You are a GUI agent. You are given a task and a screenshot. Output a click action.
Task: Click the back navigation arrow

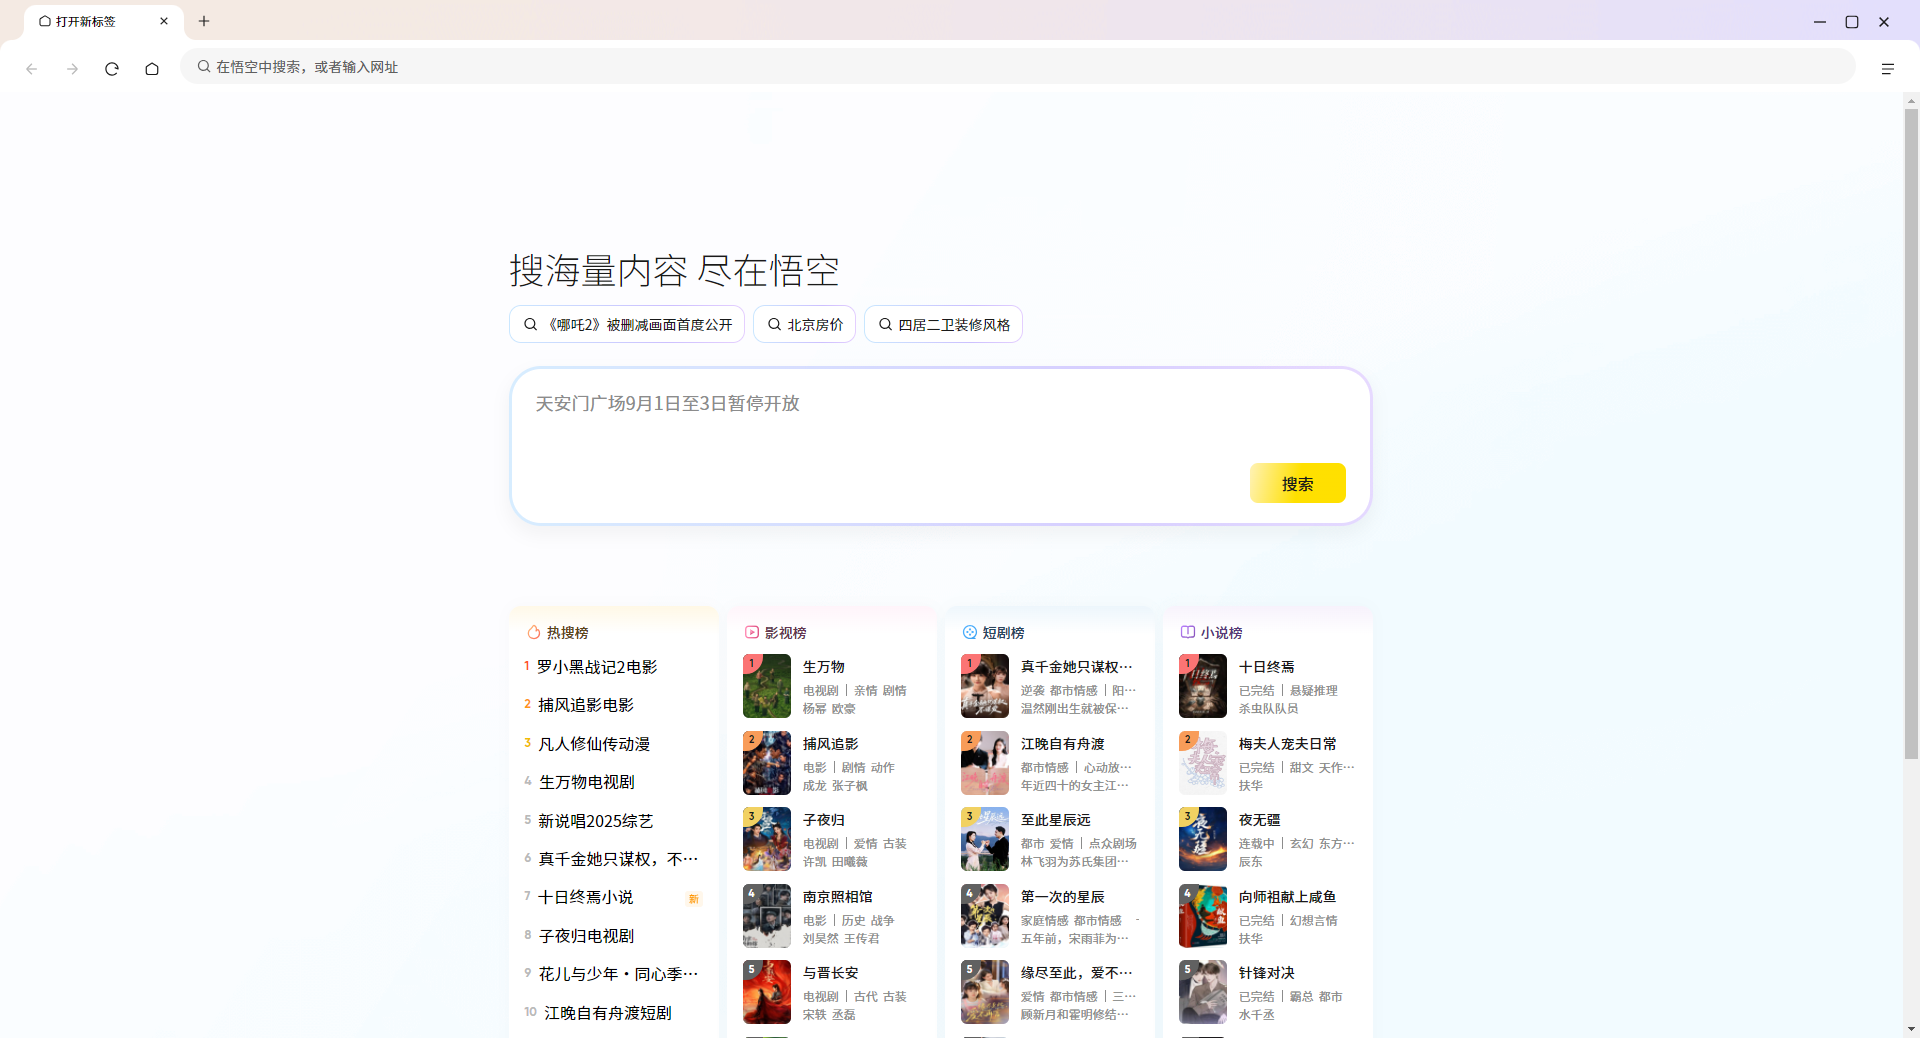coord(32,68)
